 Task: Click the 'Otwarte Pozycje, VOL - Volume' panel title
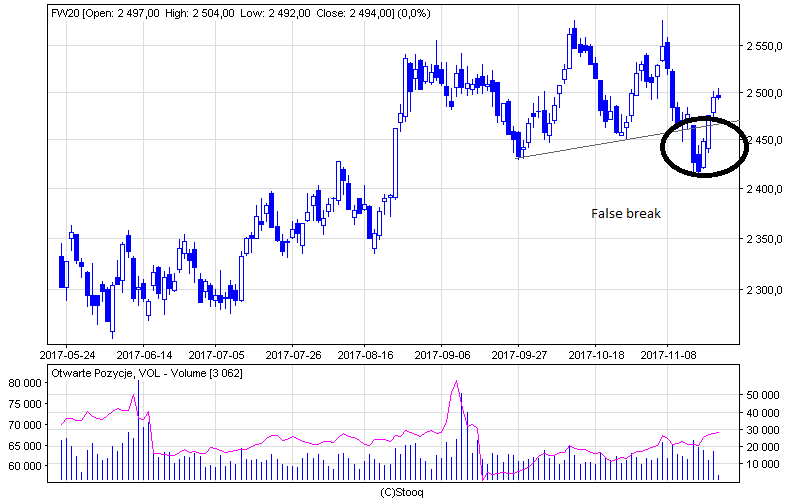[x=147, y=373]
